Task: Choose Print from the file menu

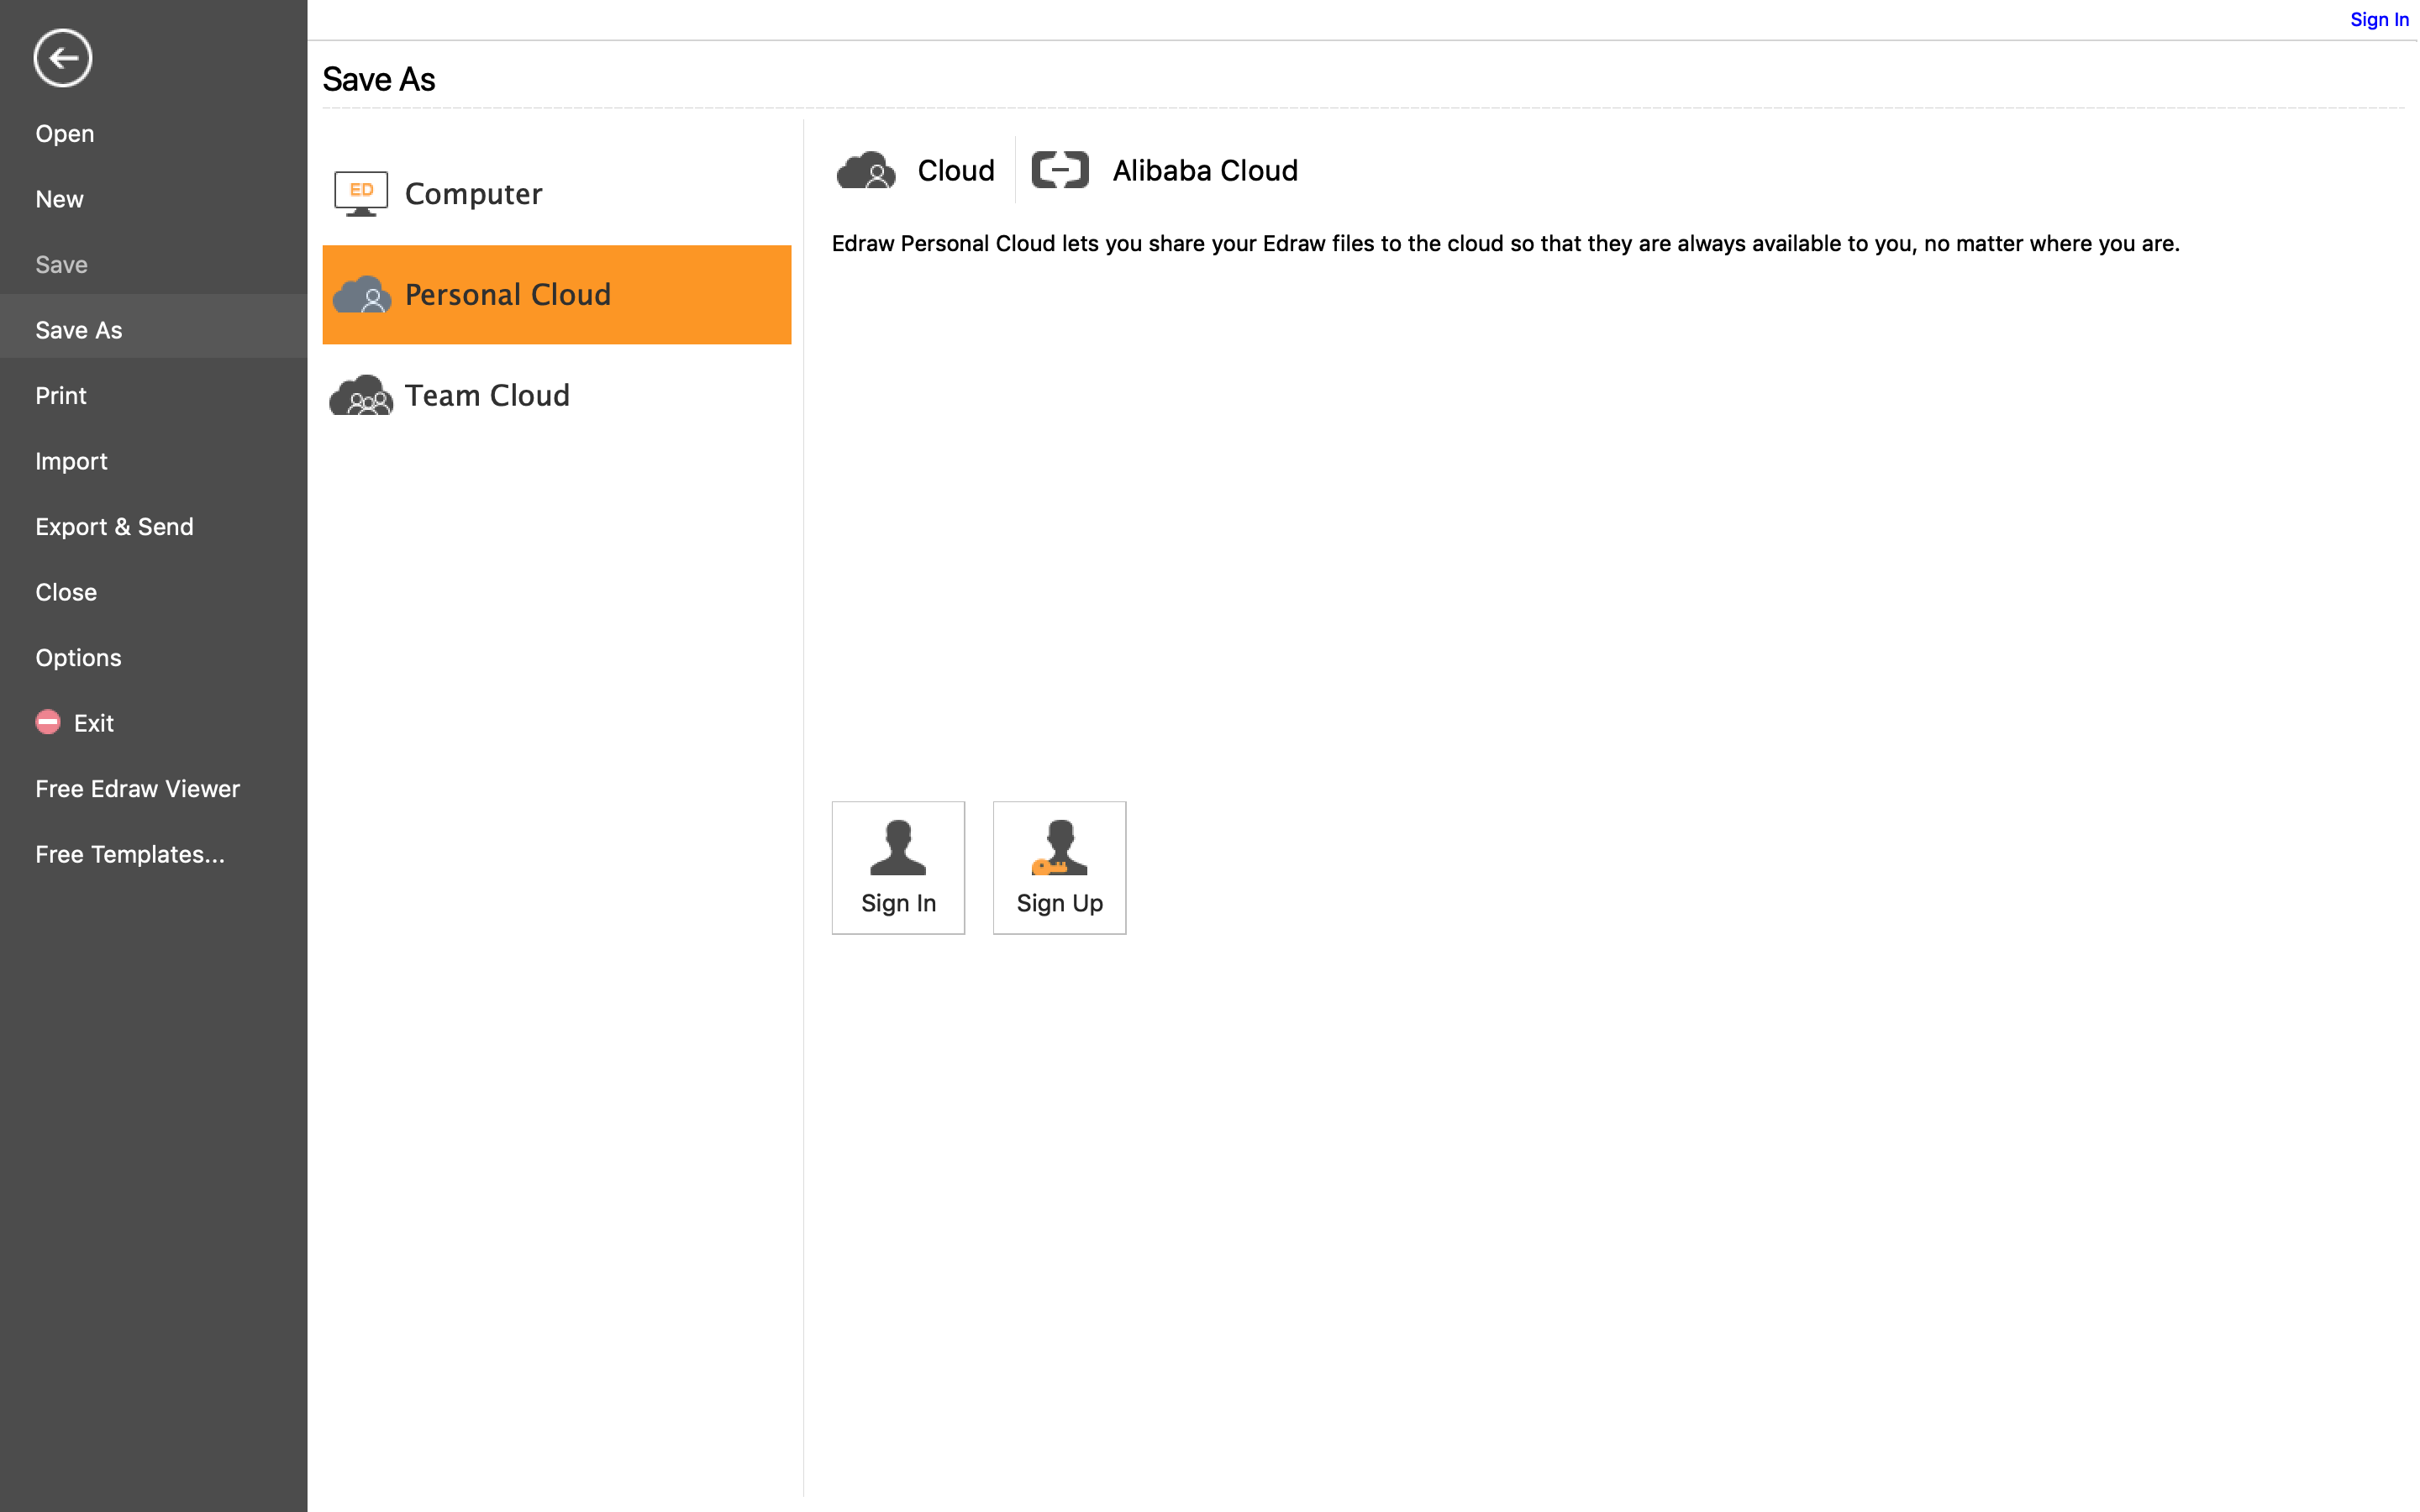Action: click(61, 396)
